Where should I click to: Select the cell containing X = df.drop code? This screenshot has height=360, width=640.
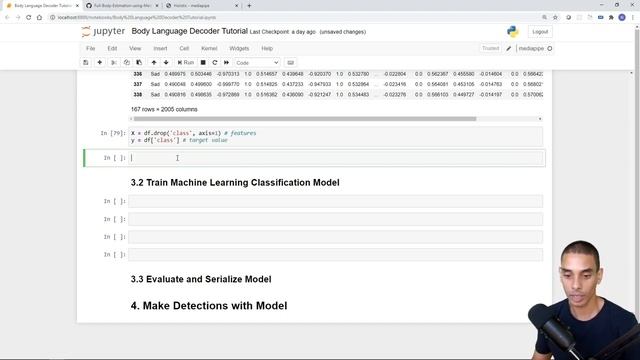click(x=336, y=137)
